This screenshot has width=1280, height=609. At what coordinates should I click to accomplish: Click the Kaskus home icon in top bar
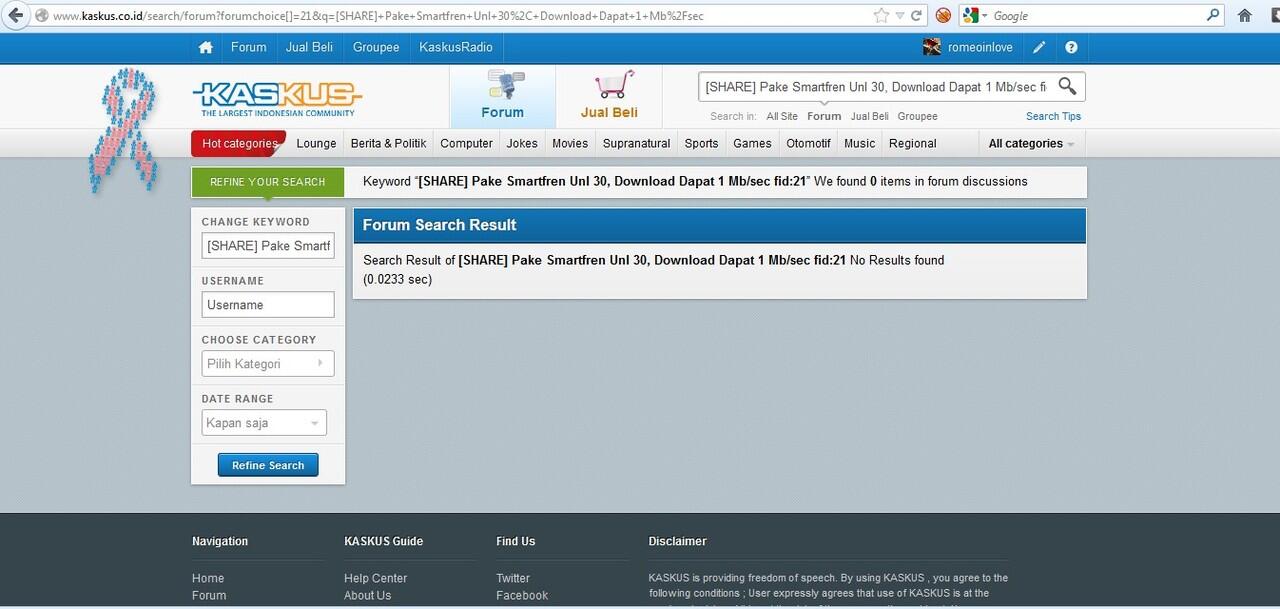point(205,47)
